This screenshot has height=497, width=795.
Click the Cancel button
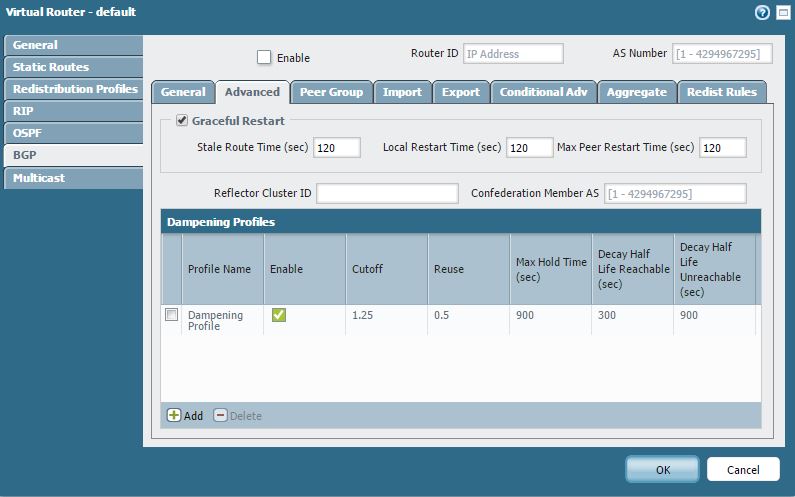[743, 470]
